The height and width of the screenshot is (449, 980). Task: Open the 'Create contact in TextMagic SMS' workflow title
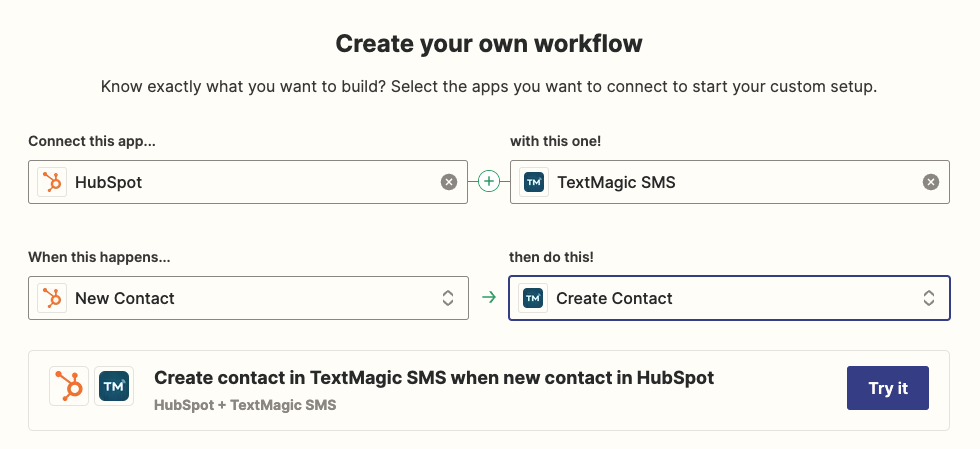pos(434,378)
